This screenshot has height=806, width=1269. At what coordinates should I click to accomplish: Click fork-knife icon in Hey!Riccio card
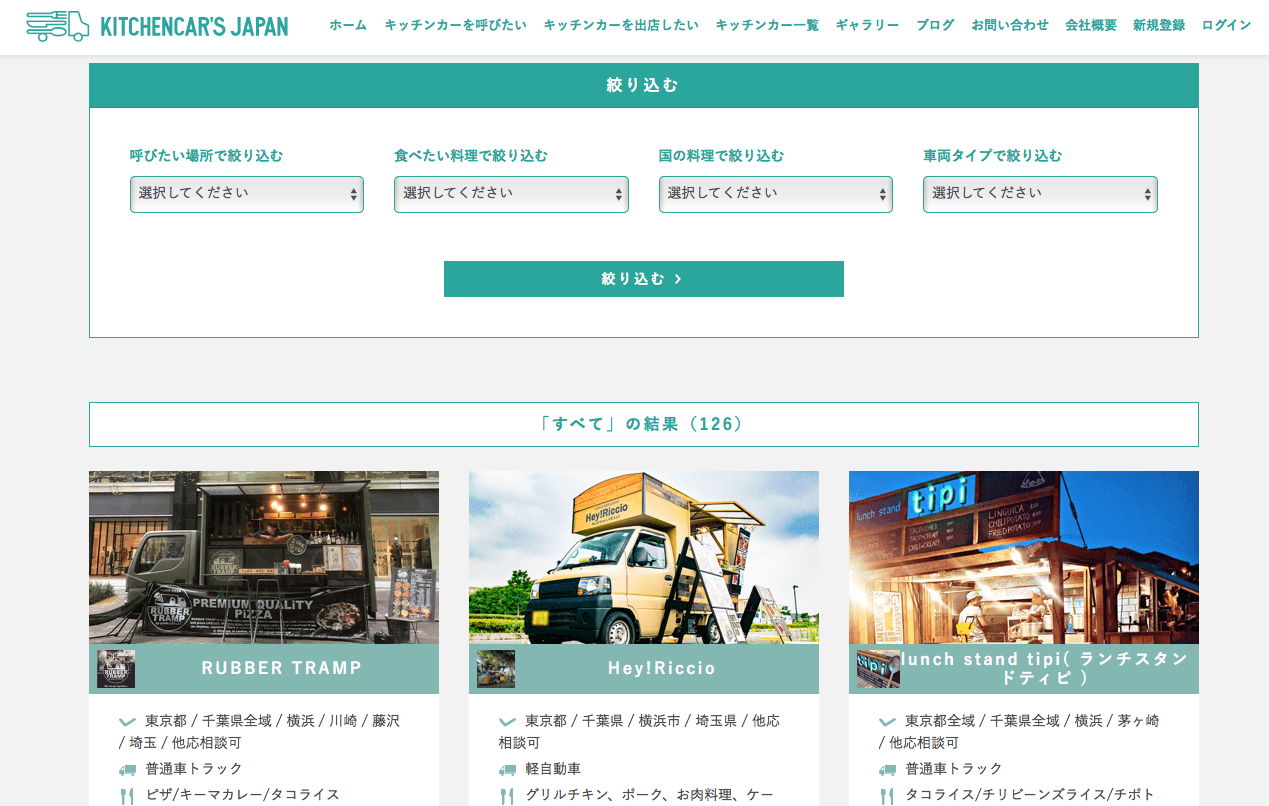coord(507,796)
